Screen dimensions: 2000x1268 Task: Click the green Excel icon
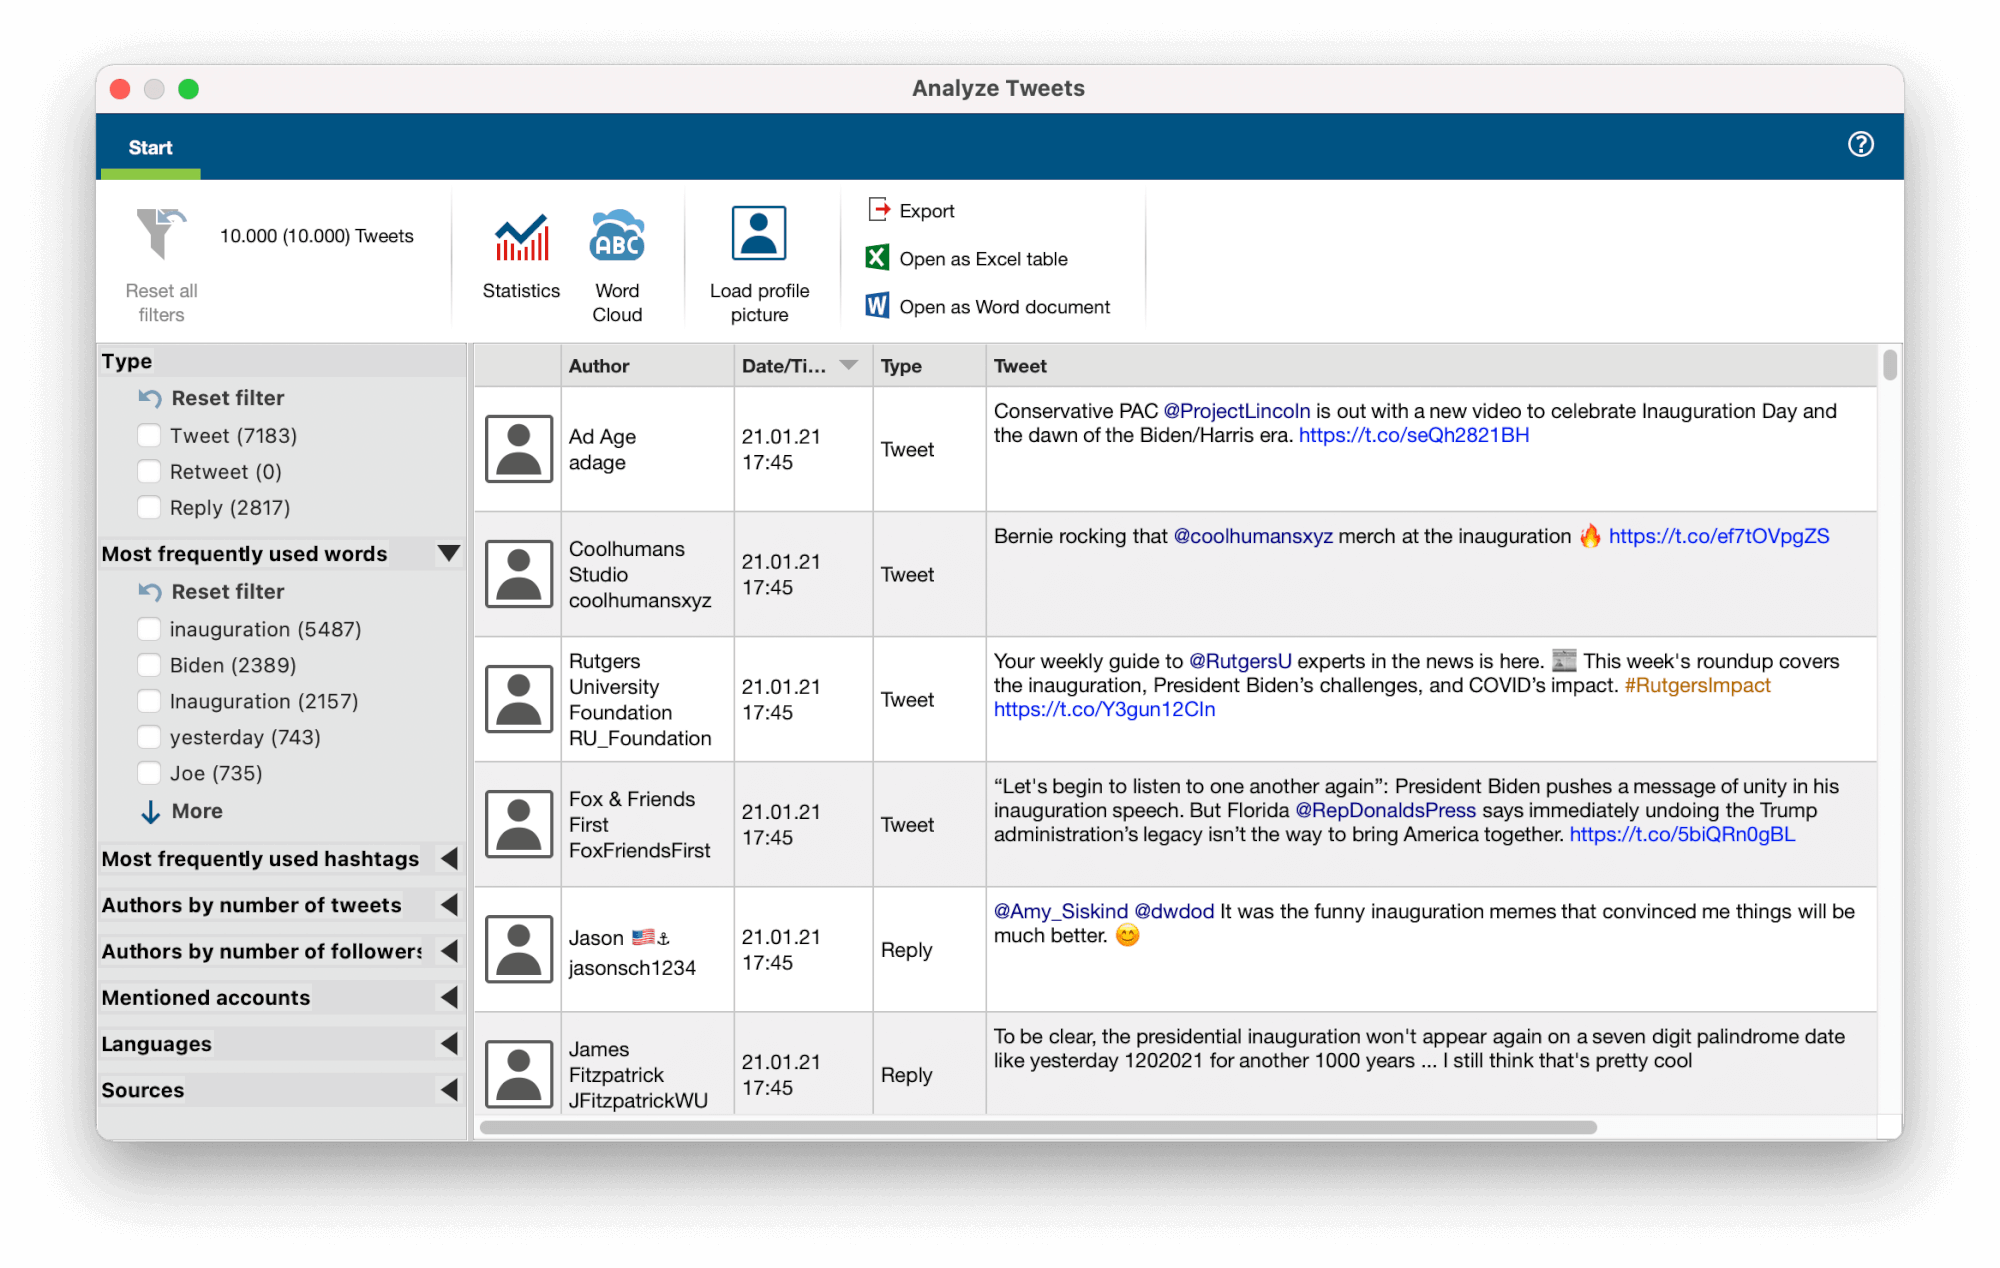[x=877, y=258]
